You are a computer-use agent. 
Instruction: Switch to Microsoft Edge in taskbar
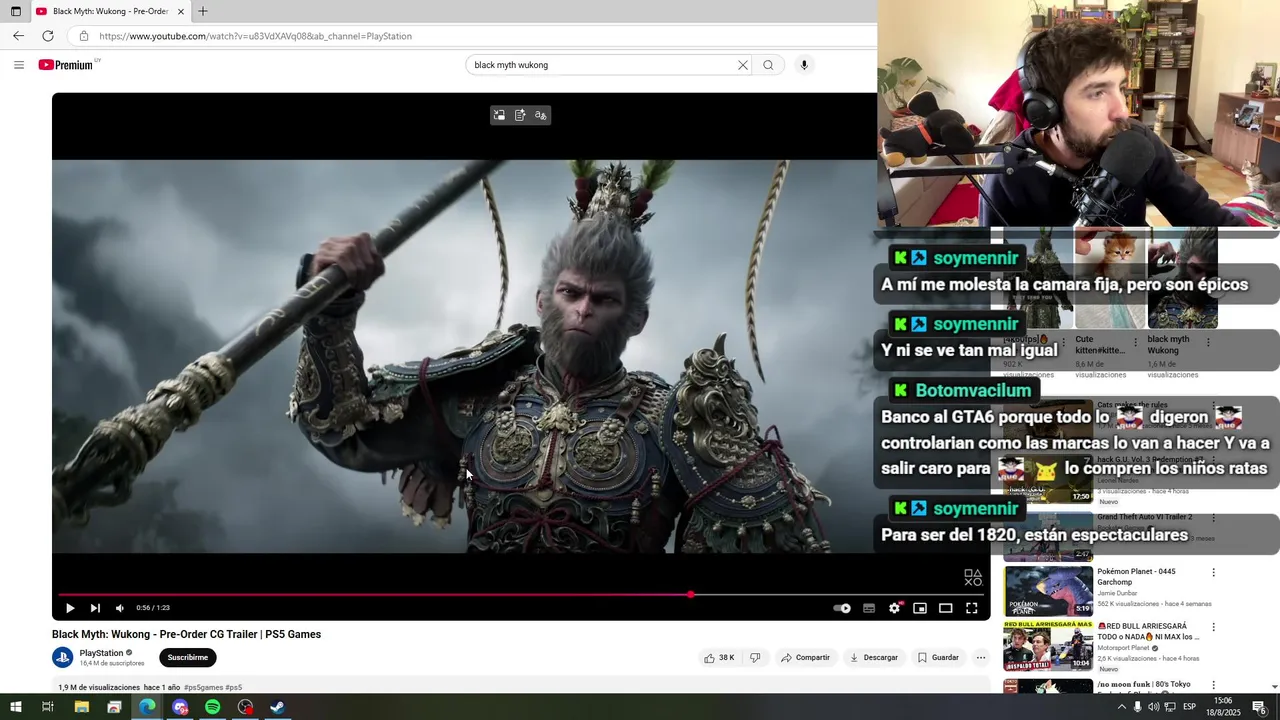tap(147, 707)
